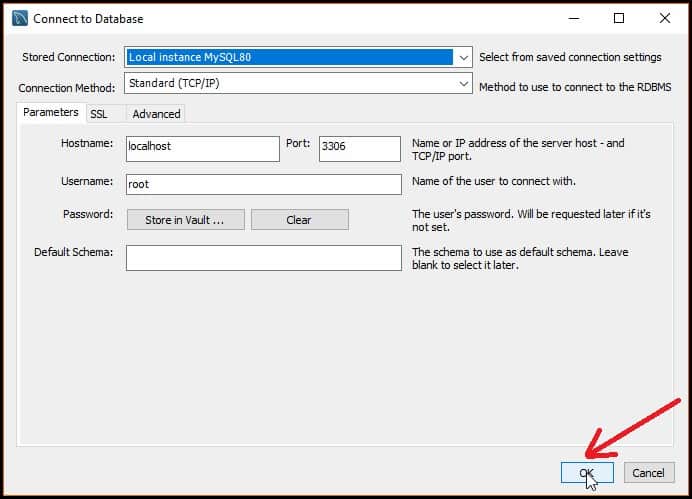692x499 pixels.
Task: Close the Connect to Database dialog
Action: [x=664, y=19]
